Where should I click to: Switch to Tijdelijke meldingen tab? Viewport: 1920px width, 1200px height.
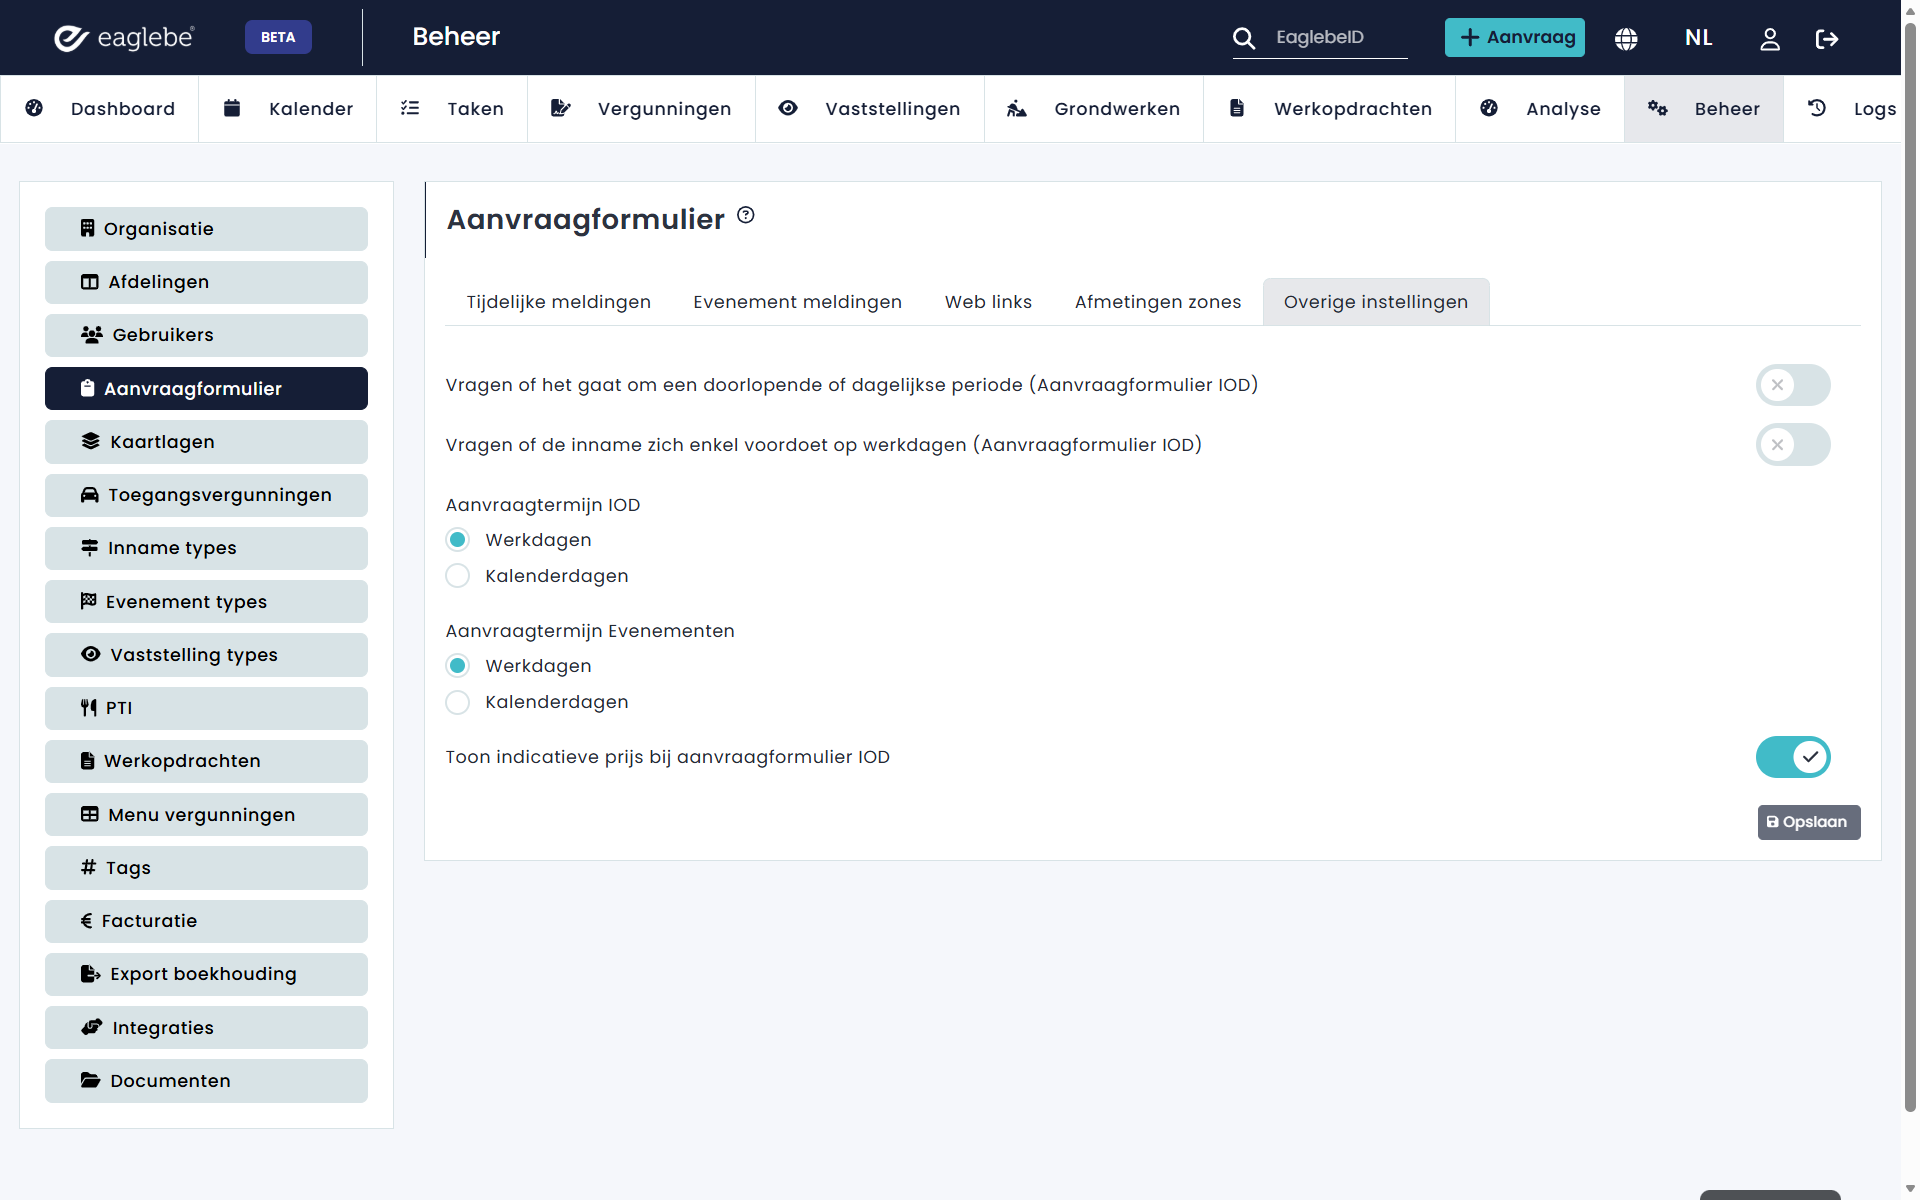558,302
